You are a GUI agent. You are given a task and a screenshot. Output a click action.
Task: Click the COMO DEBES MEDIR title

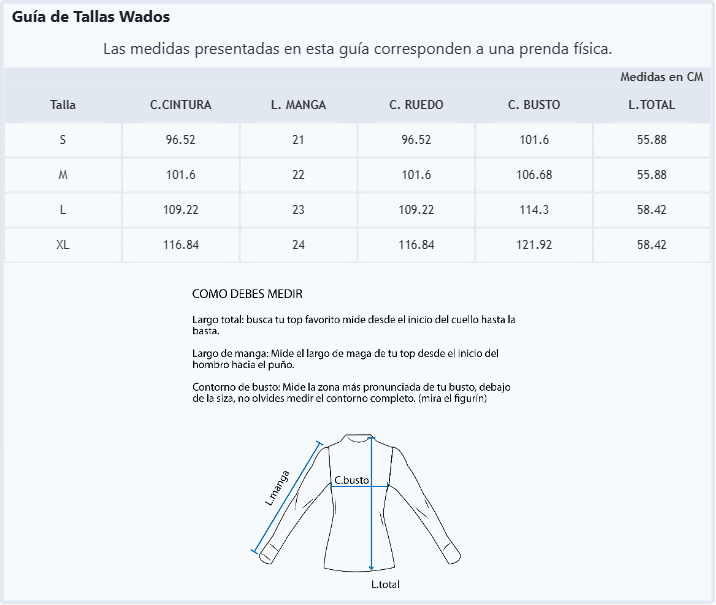point(247,294)
